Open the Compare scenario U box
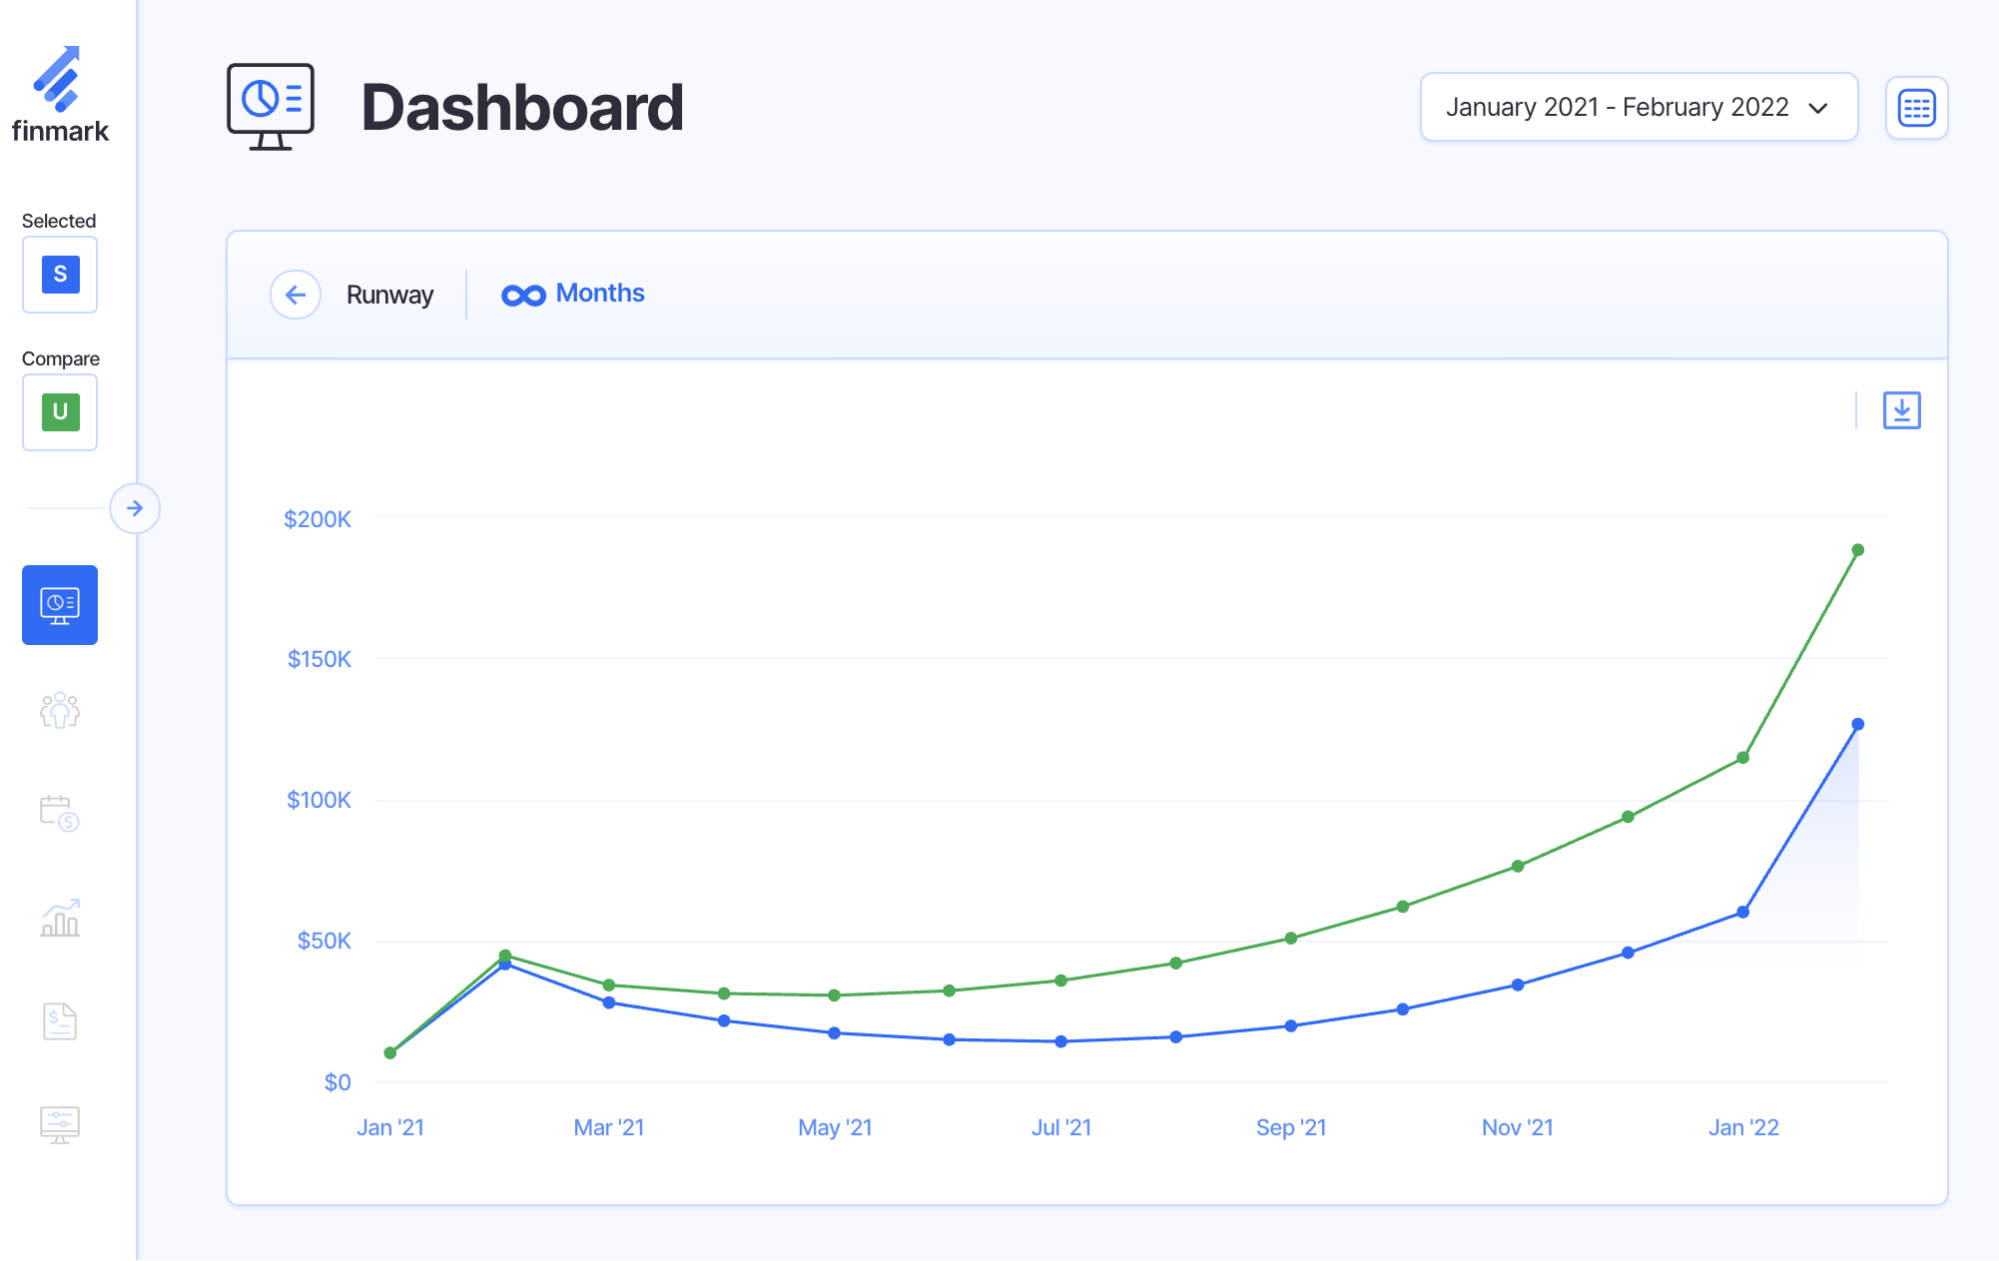 coord(60,412)
